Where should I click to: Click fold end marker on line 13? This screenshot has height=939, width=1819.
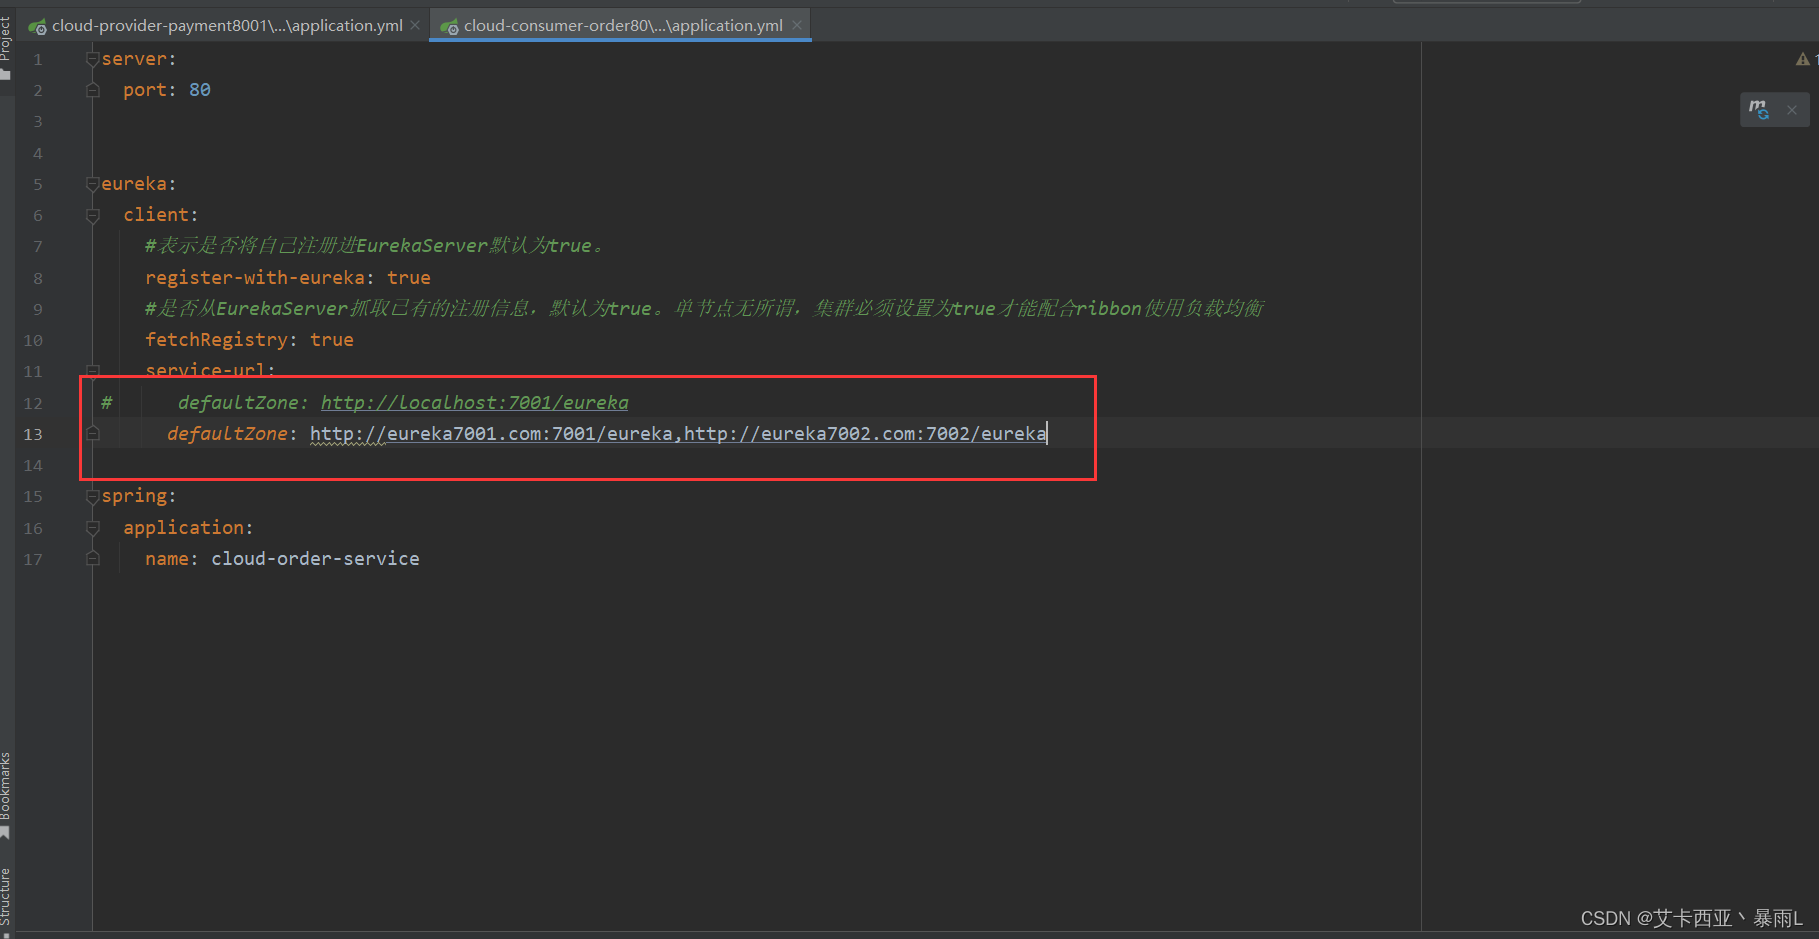click(x=93, y=433)
